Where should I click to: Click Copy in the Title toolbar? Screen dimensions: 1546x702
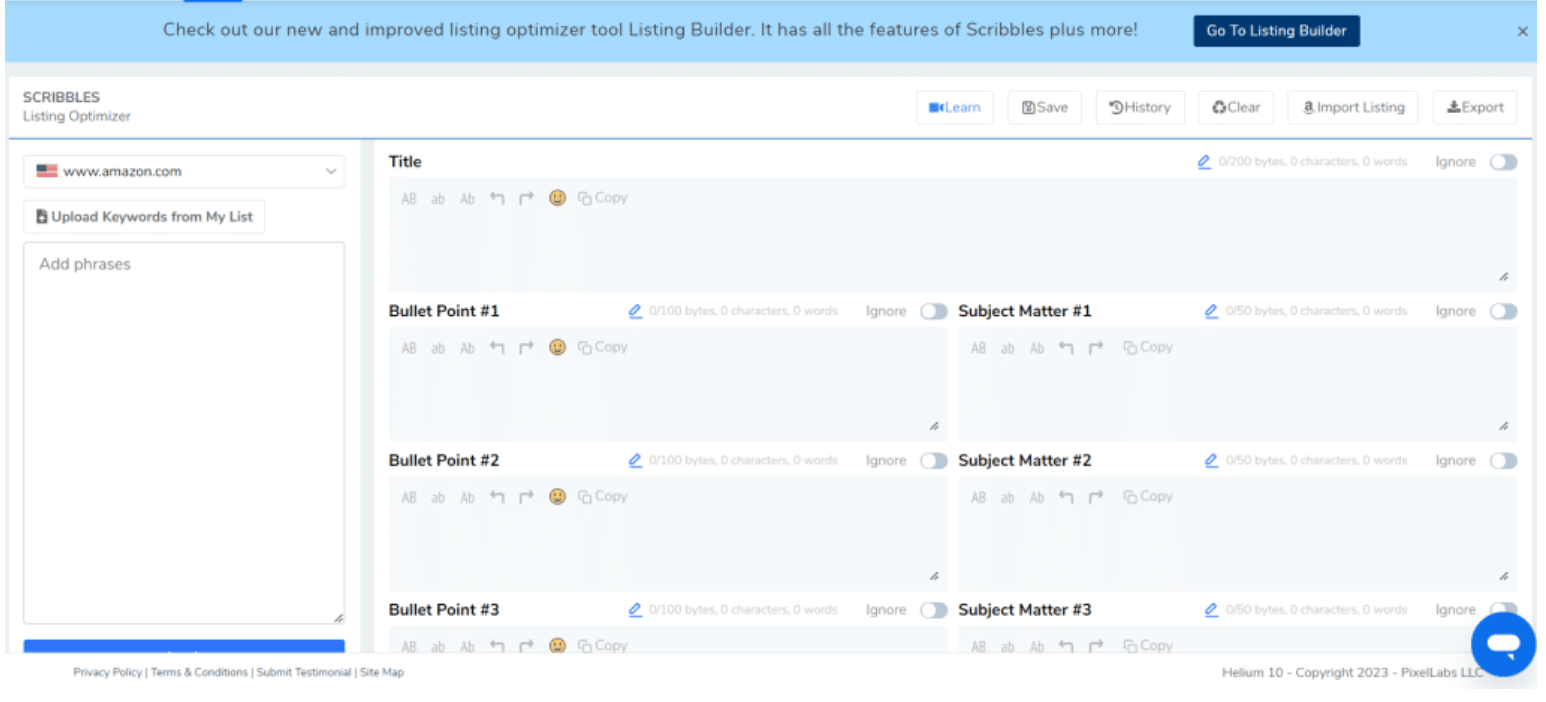coord(603,198)
